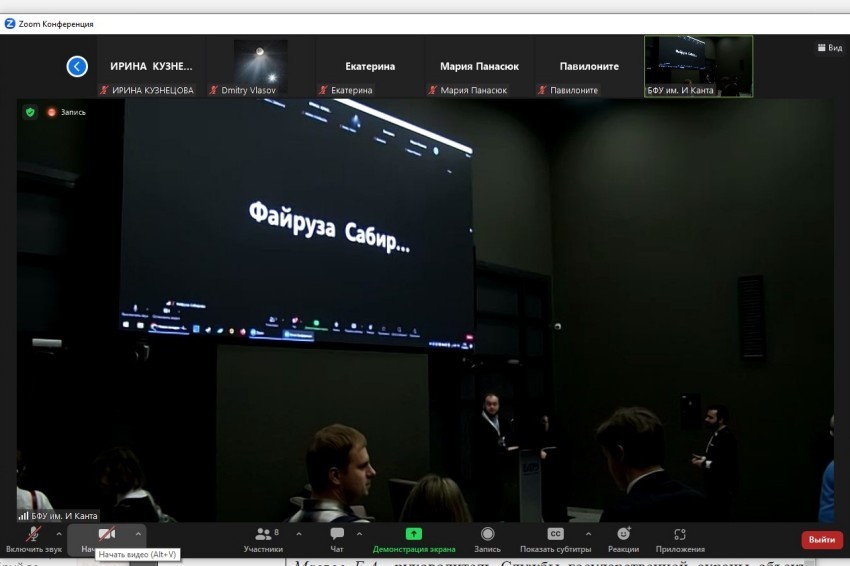The width and height of the screenshot is (850, 566).
Task: Expand the subtitles options arrow
Action: 588,534
